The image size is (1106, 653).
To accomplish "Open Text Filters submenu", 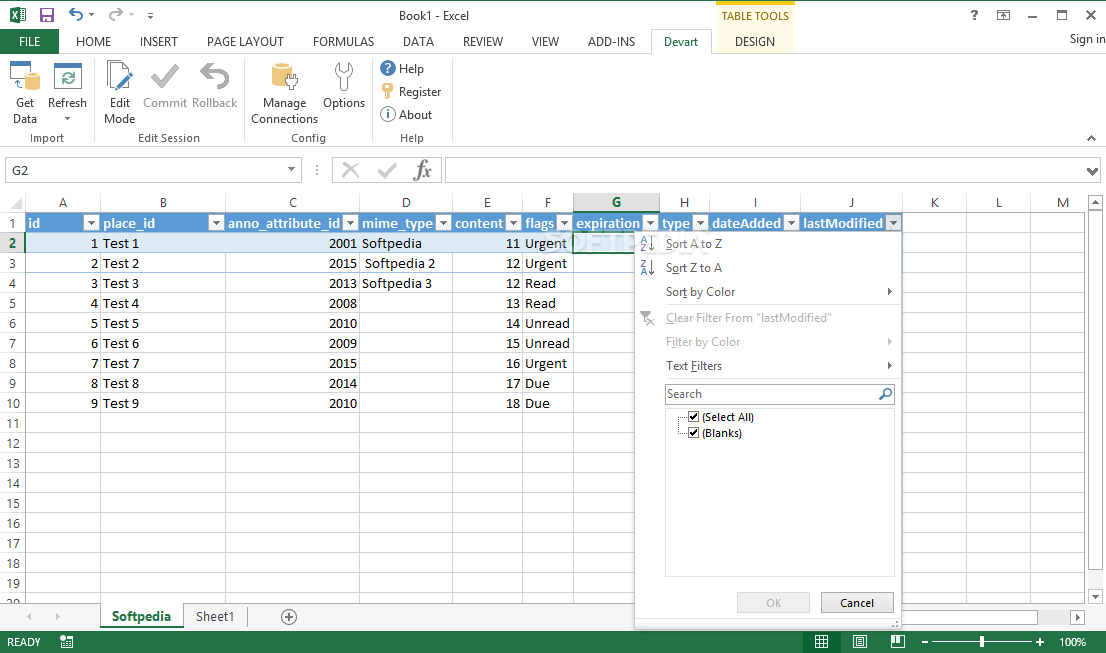I will coord(769,365).
